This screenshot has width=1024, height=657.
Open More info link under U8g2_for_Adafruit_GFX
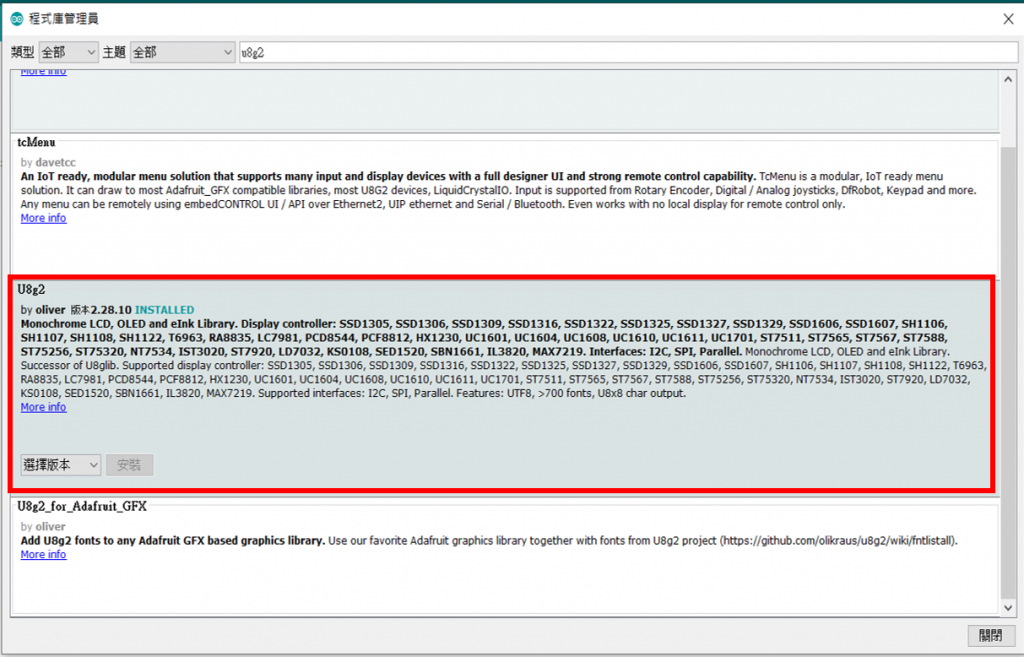pyautogui.click(x=43, y=554)
